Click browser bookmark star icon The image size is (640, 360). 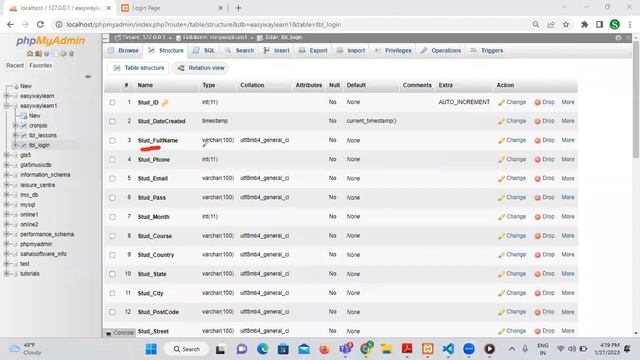566,24
